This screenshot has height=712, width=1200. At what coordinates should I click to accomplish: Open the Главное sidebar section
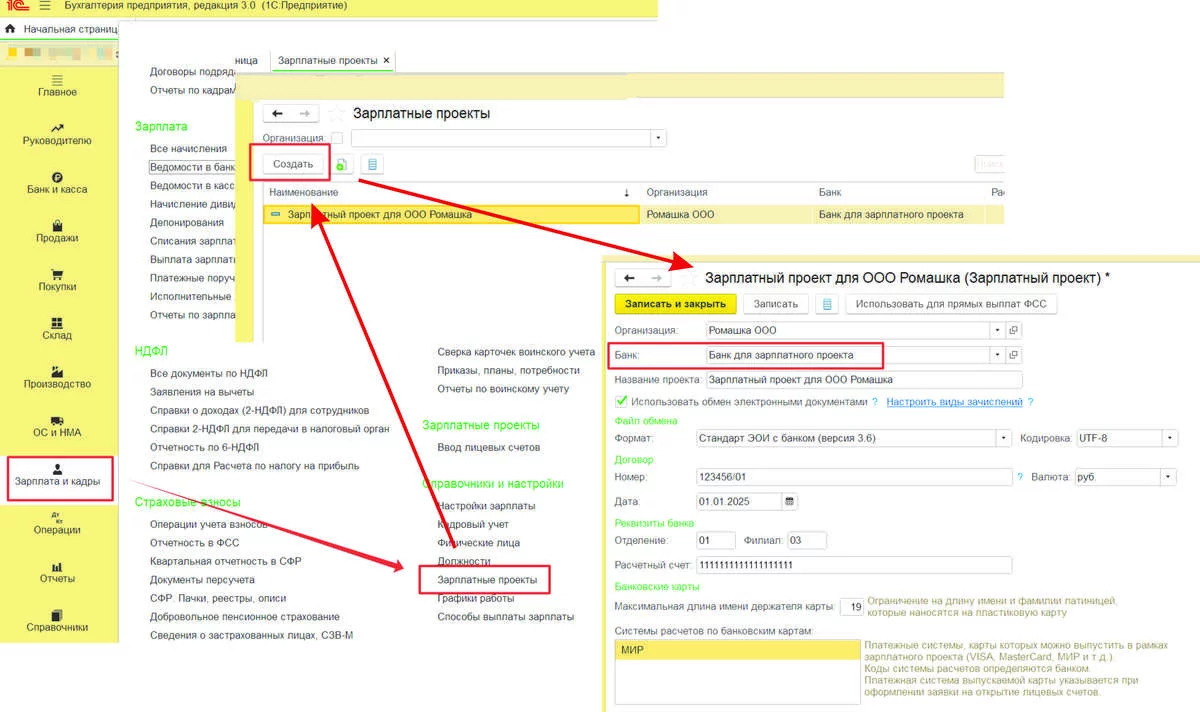(x=57, y=85)
